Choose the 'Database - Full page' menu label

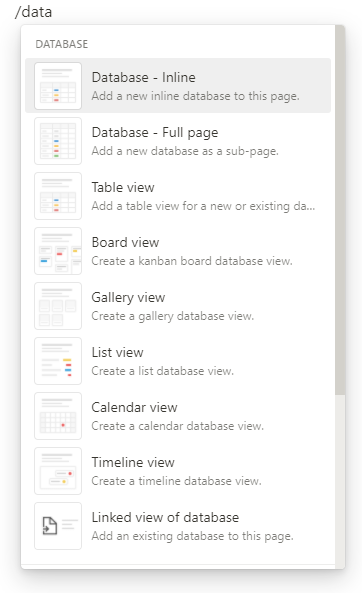point(155,133)
